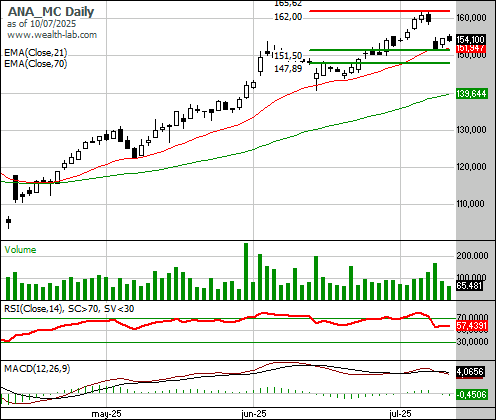Select the Volume pane label

[20, 250]
